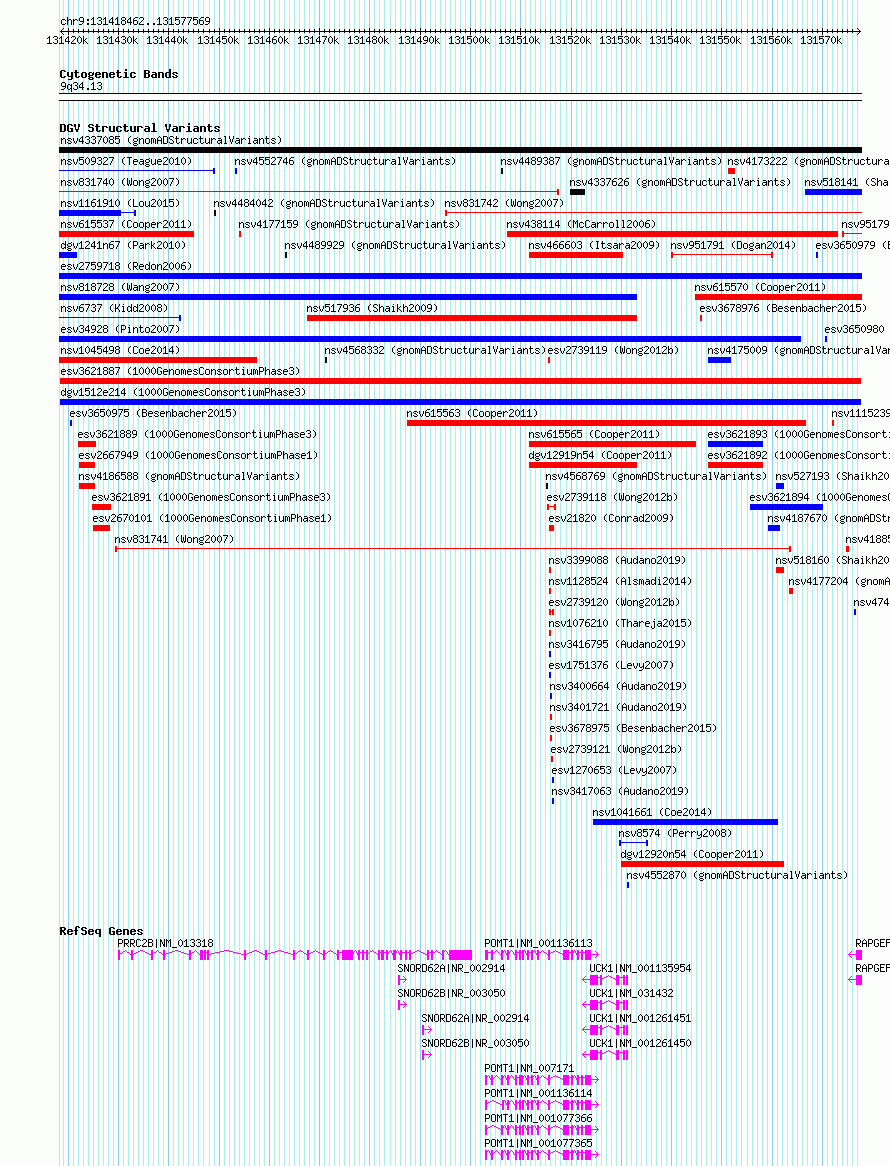Click esv2670101 1000GenomesConsortiumPhase1 label
The height and width of the screenshot is (1166, 890).
pyautogui.click(x=212, y=518)
